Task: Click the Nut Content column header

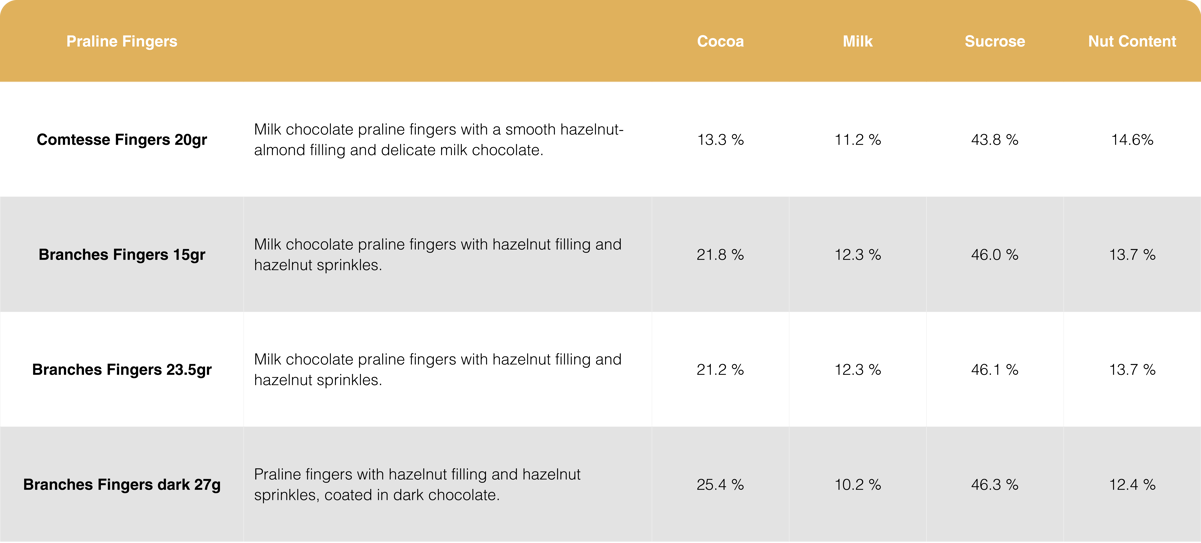Action: tap(1132, 41)
